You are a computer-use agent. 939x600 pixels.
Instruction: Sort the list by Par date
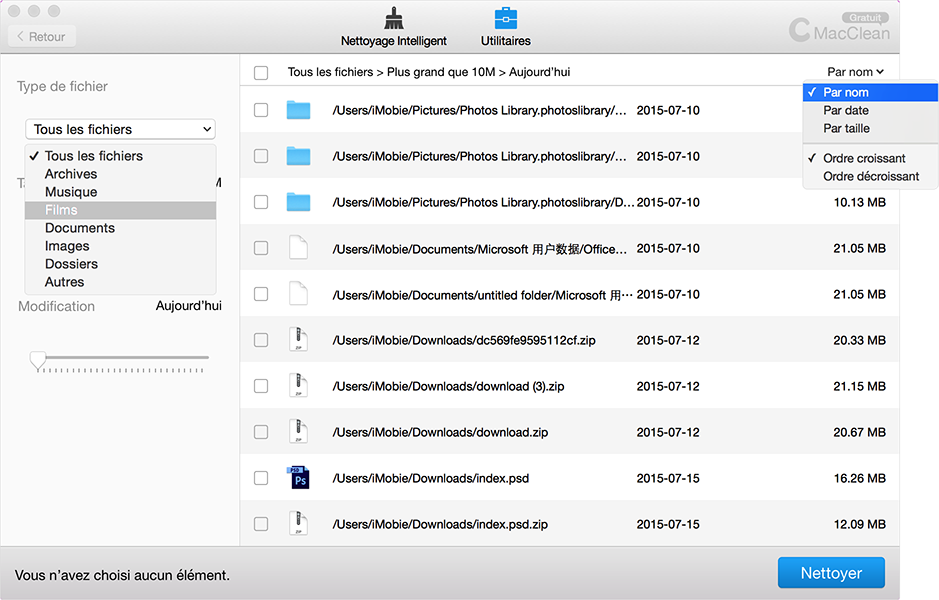(x=870, y=110)
